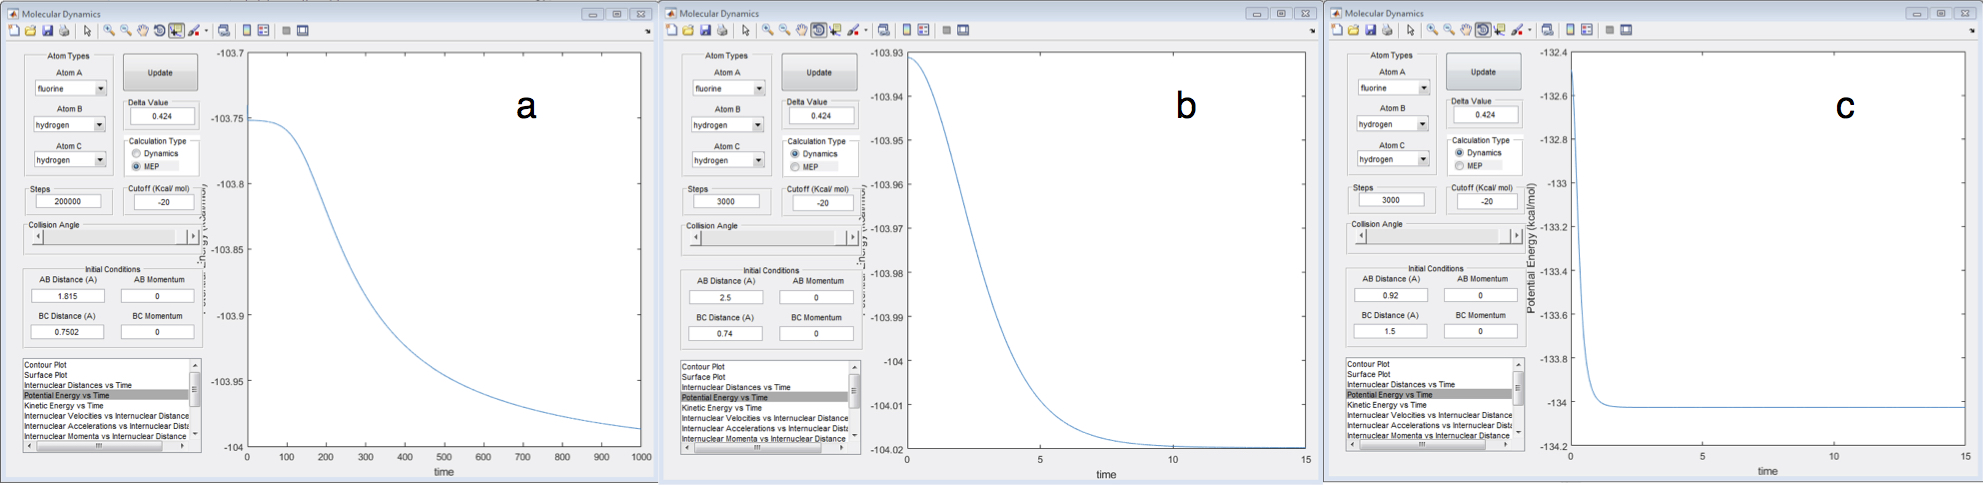Click plot list vertical scrollbar in window b
The height and width of the screenshot is (485, 1983).
[x=853, y=401]
